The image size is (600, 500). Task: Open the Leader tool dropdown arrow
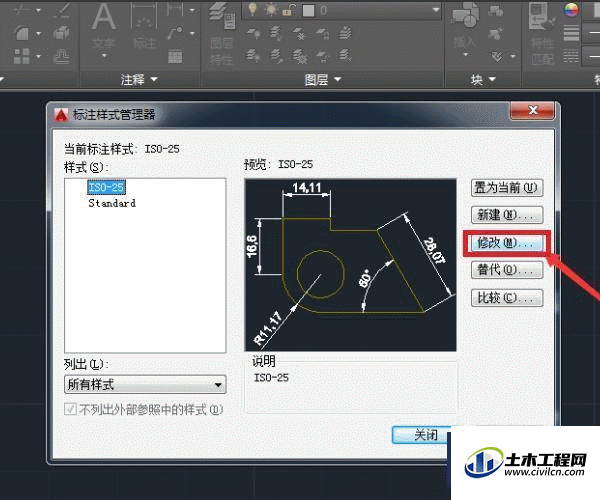pos(192,34)
